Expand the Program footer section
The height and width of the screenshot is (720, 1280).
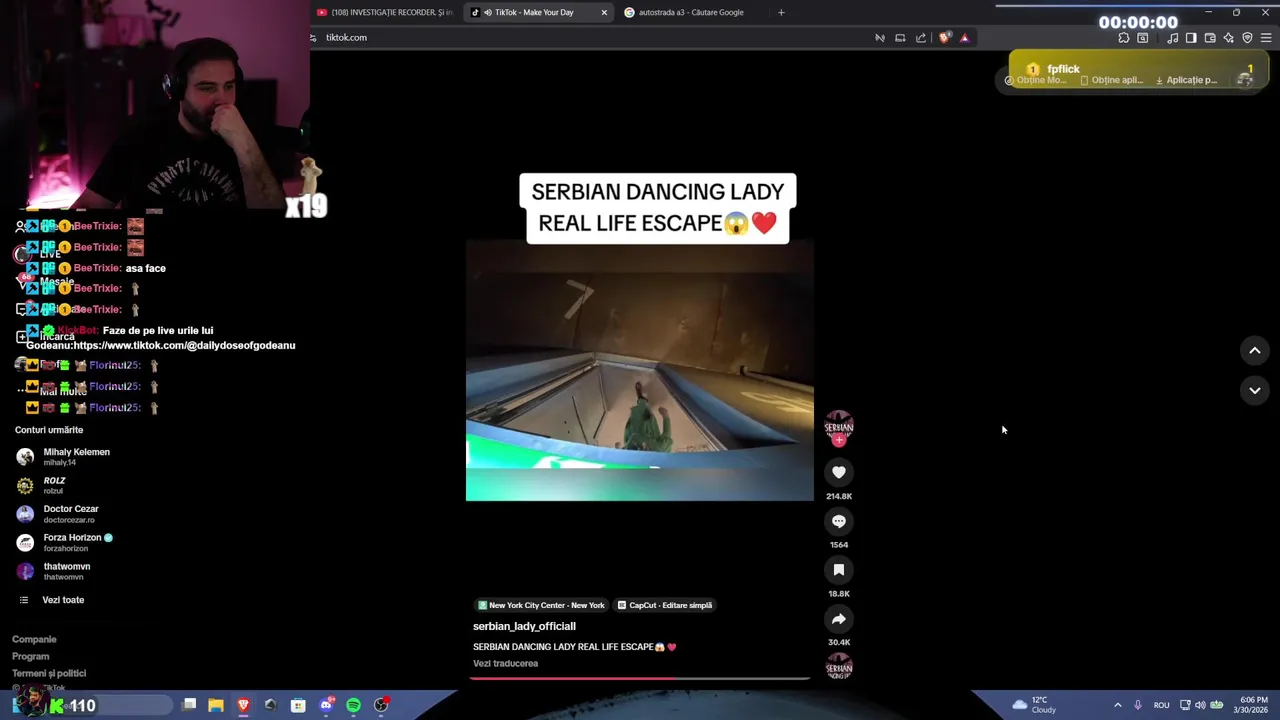(30, 656)
